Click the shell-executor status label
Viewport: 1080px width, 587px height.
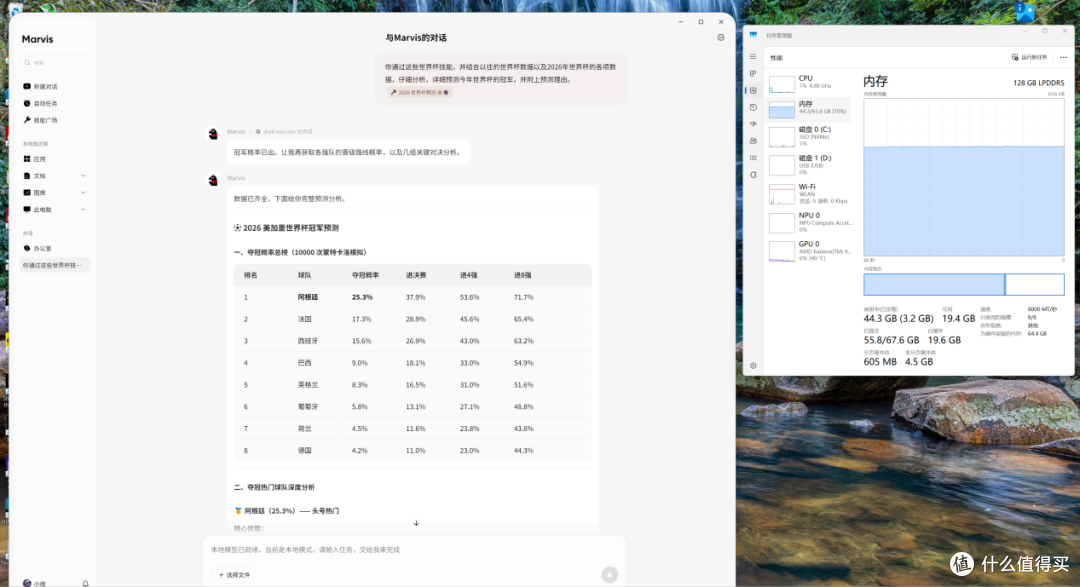pos(284,132)
